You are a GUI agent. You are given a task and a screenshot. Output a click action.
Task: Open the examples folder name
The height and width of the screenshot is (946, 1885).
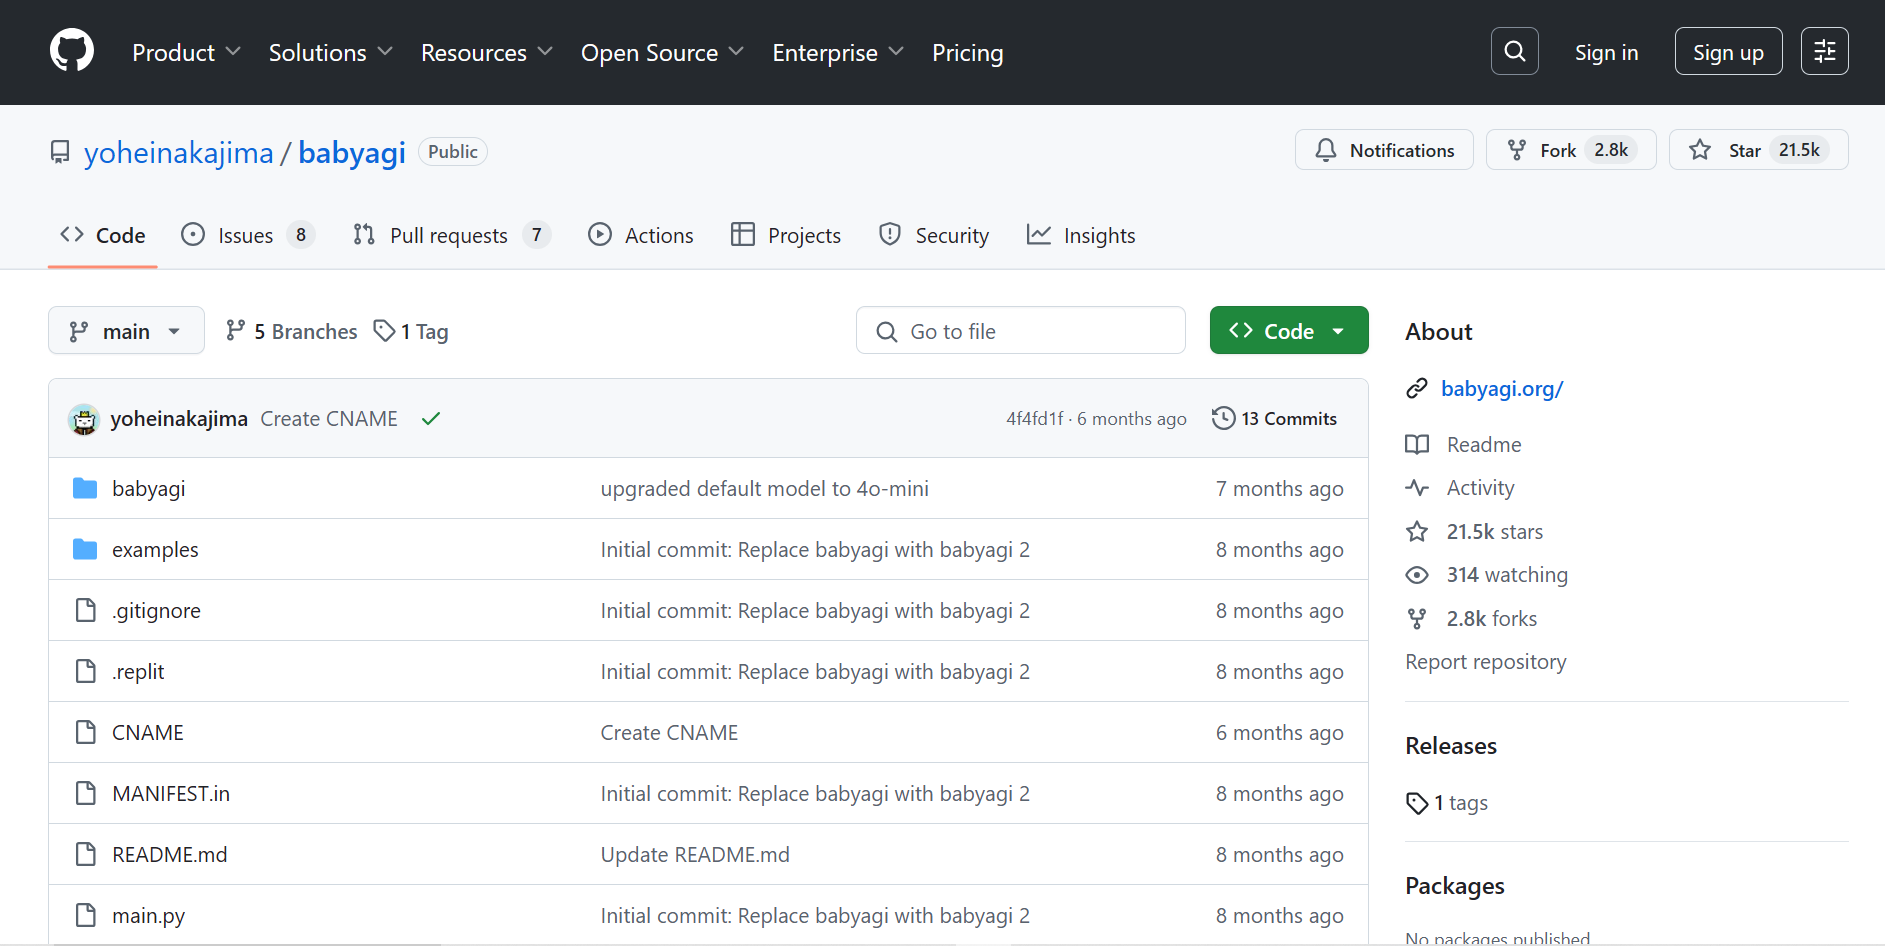155,549
